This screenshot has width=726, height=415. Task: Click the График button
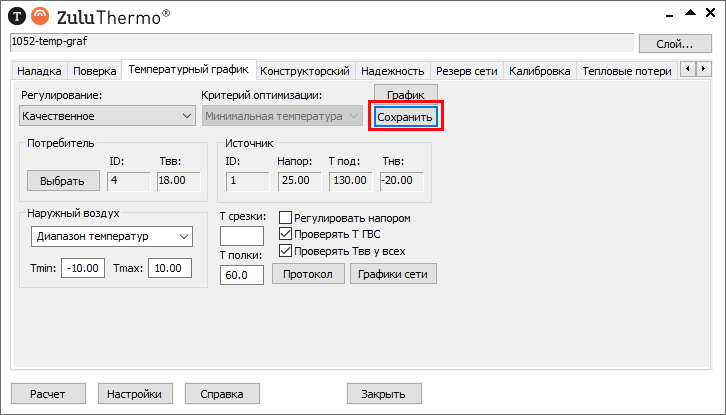[405, 93]
